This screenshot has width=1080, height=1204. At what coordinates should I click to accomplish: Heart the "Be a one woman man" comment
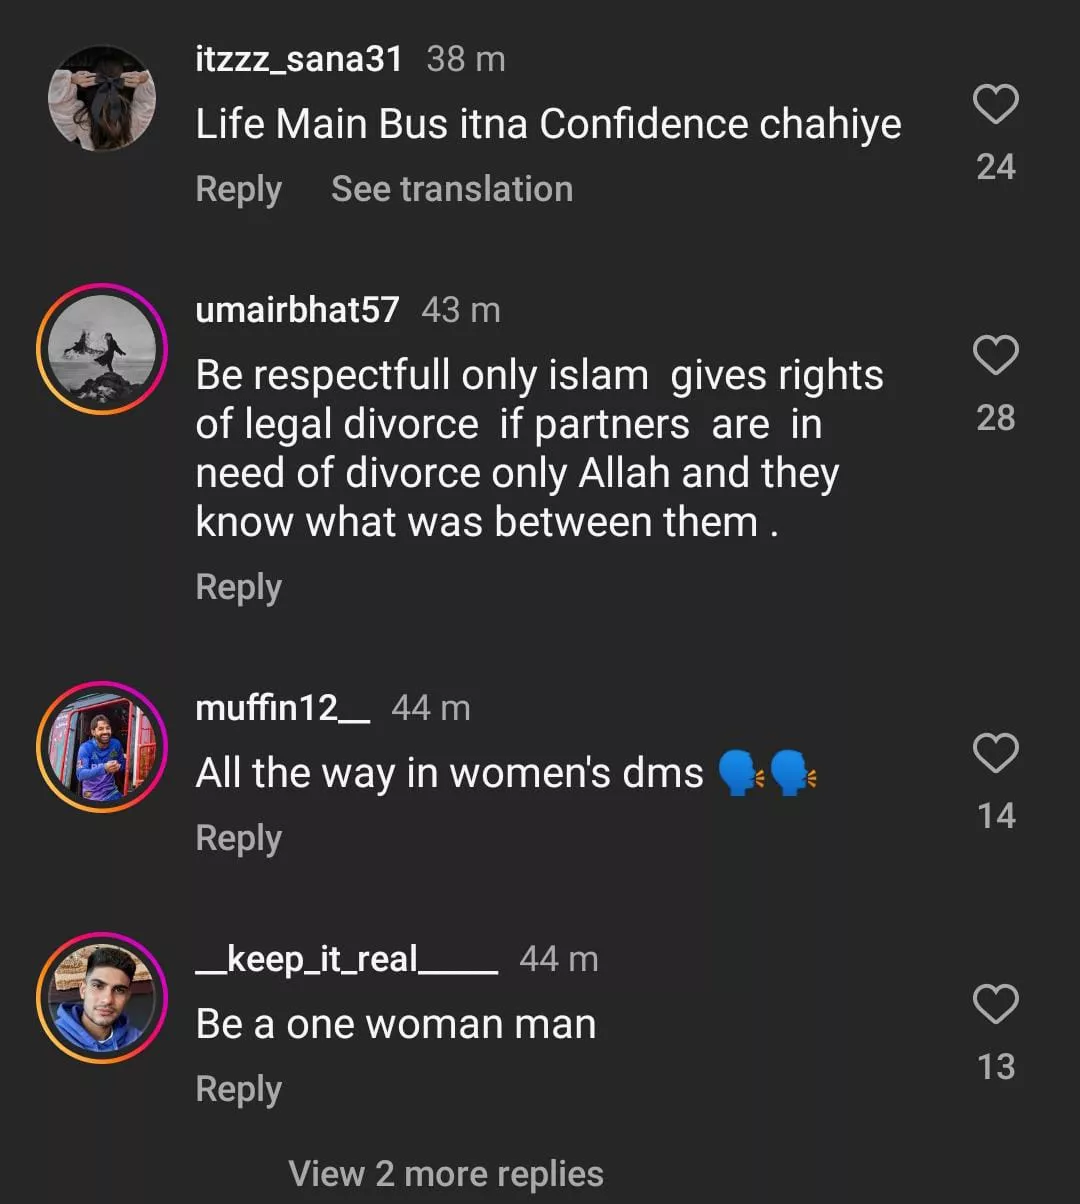995,1004
